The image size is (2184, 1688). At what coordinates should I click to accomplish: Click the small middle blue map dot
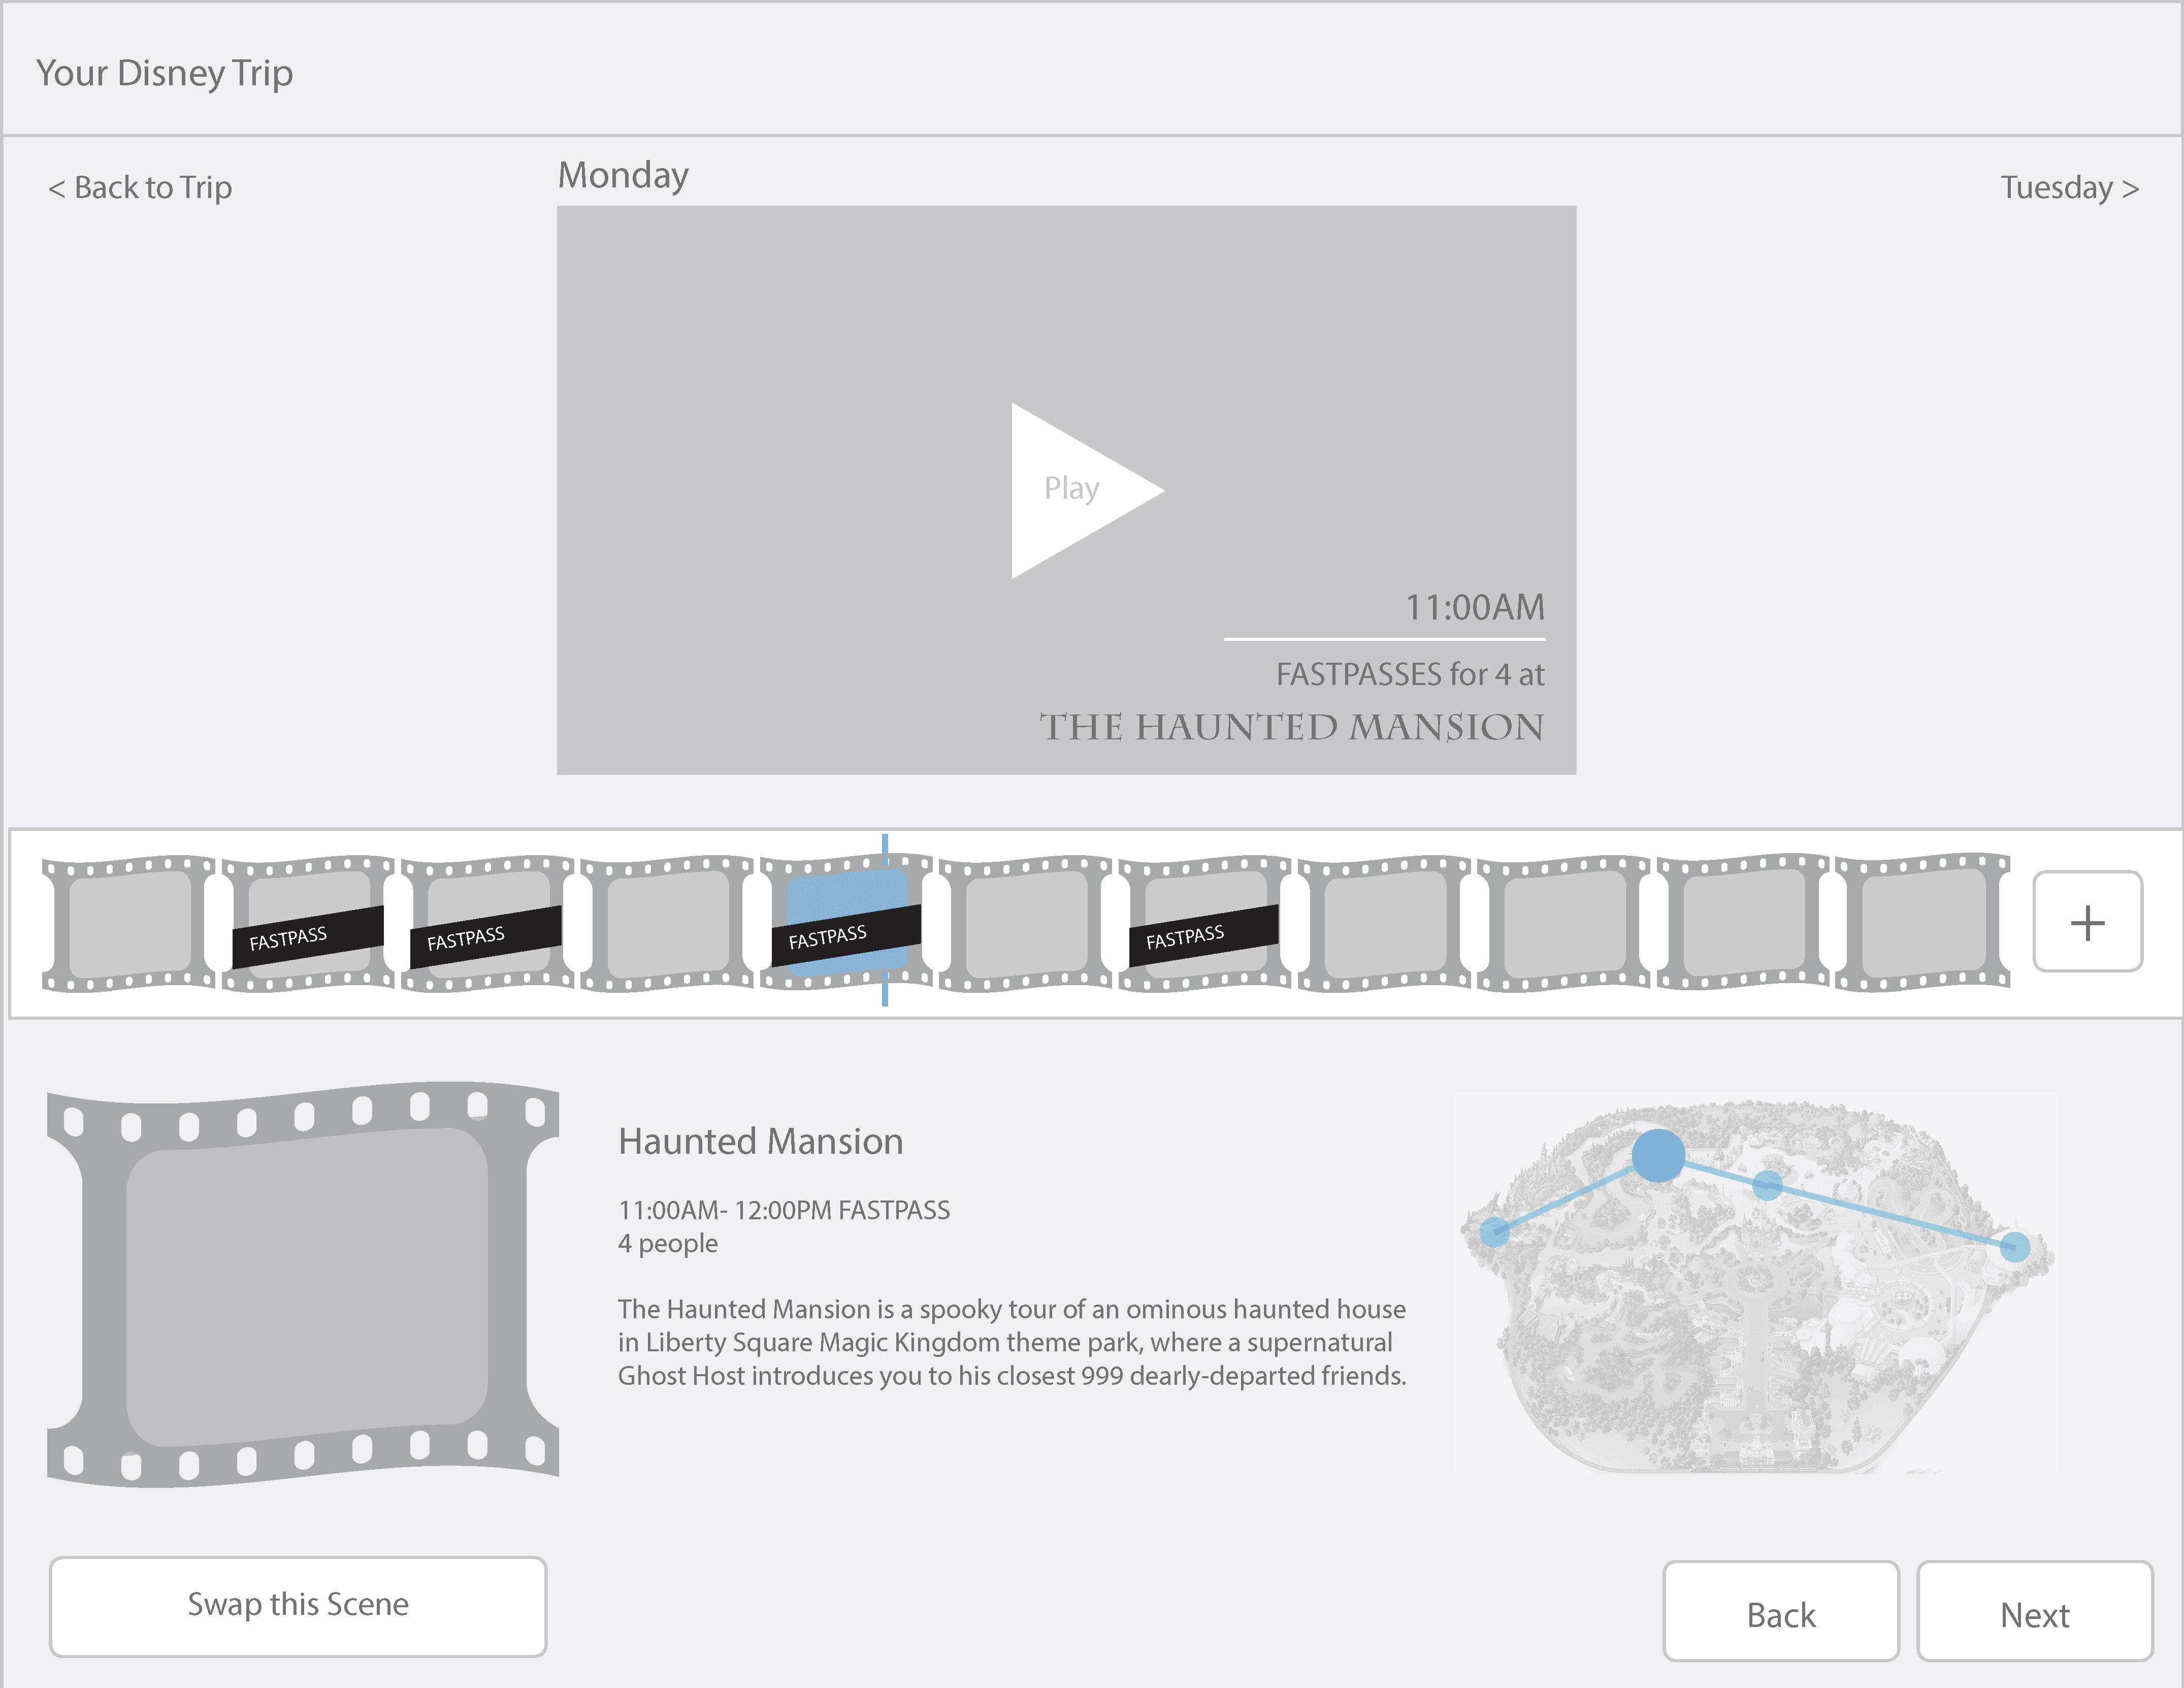pos(1767,1186)
